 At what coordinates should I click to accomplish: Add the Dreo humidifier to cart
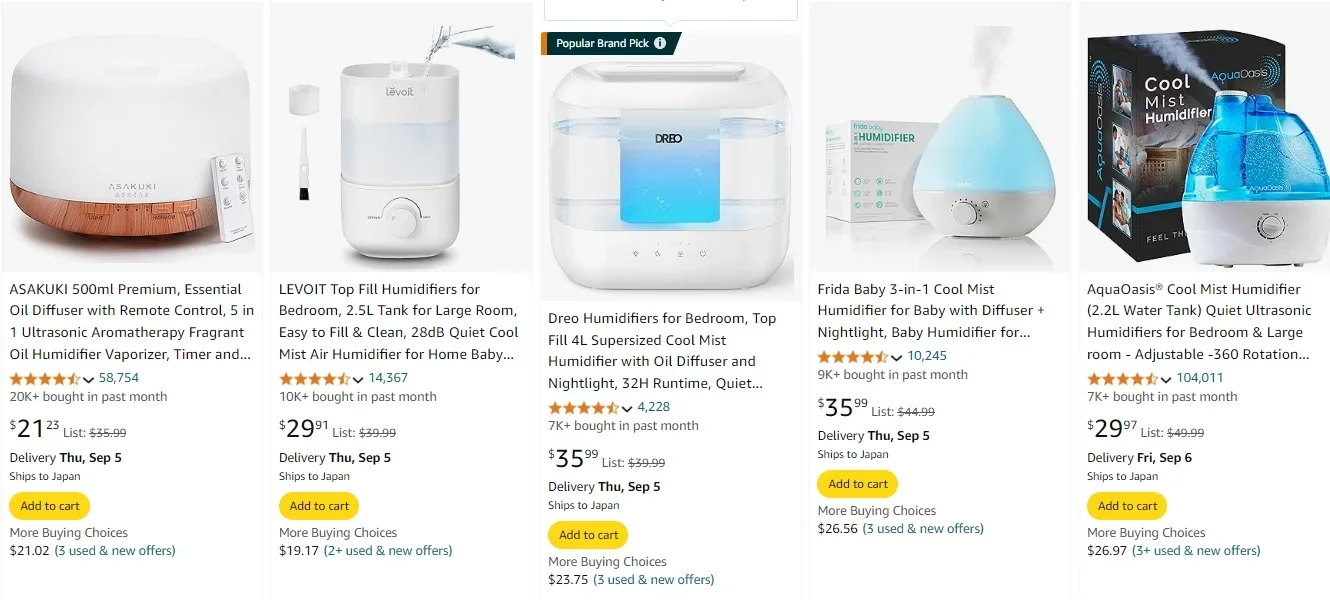pos(587,534)
